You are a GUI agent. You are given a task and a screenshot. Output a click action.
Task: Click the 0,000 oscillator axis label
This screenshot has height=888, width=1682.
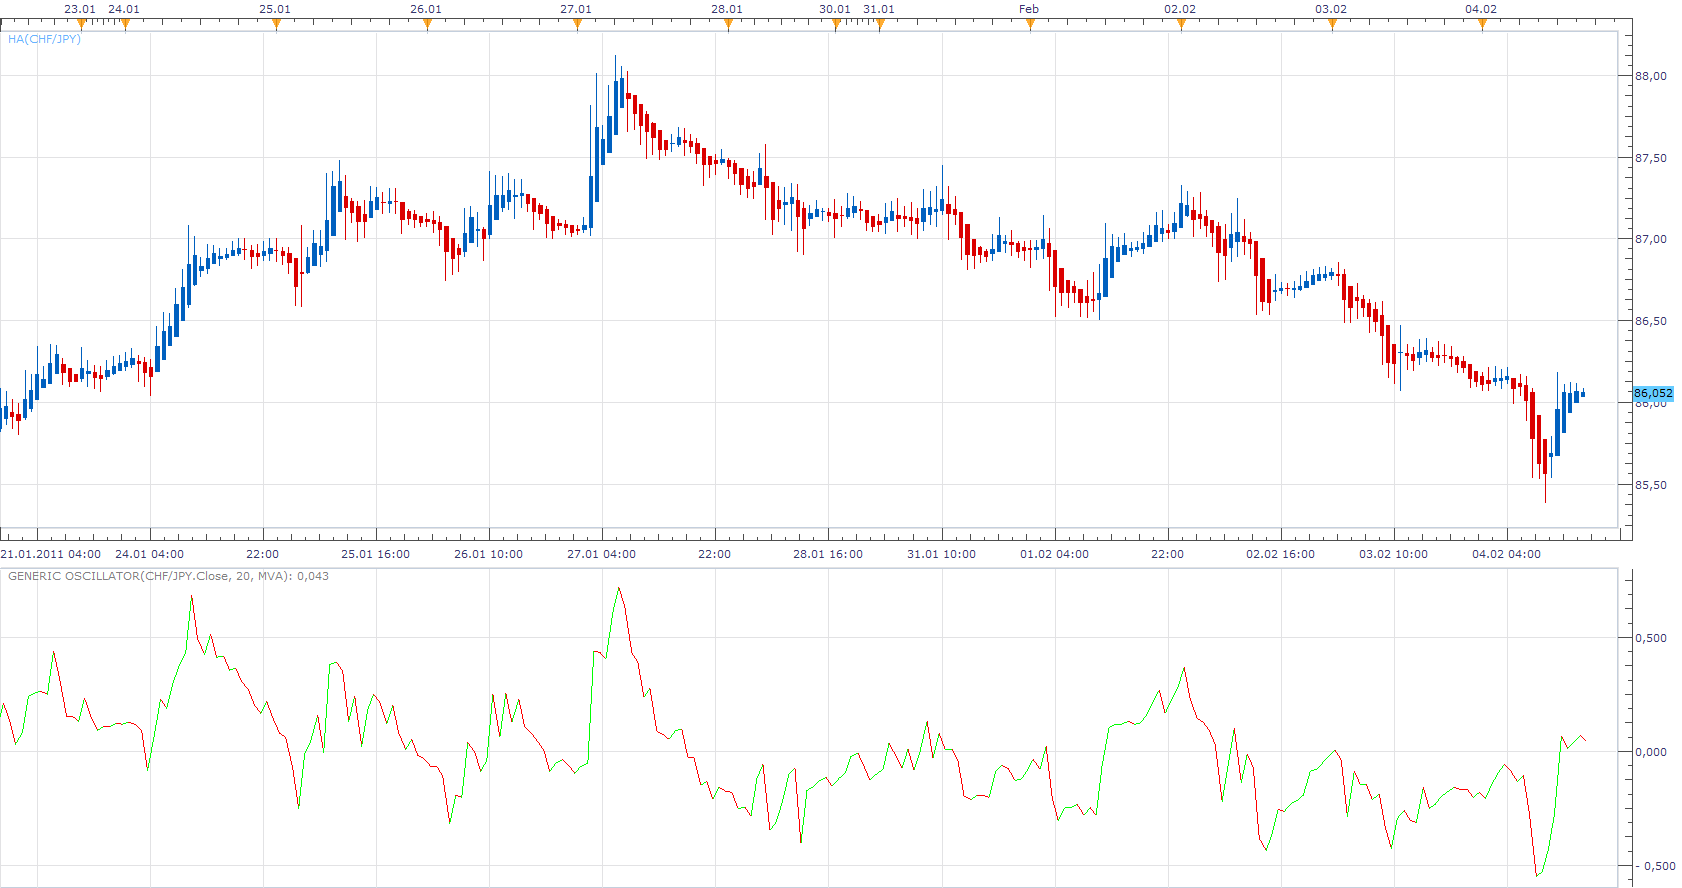pyautogui.click(x=1651, y=752)
